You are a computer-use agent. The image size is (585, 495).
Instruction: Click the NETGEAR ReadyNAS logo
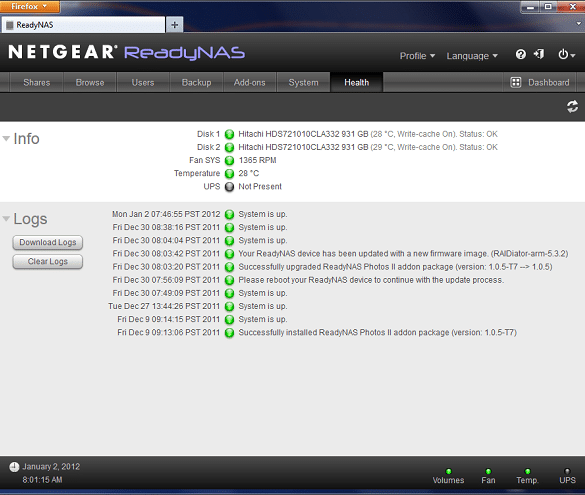pos(126,52)
